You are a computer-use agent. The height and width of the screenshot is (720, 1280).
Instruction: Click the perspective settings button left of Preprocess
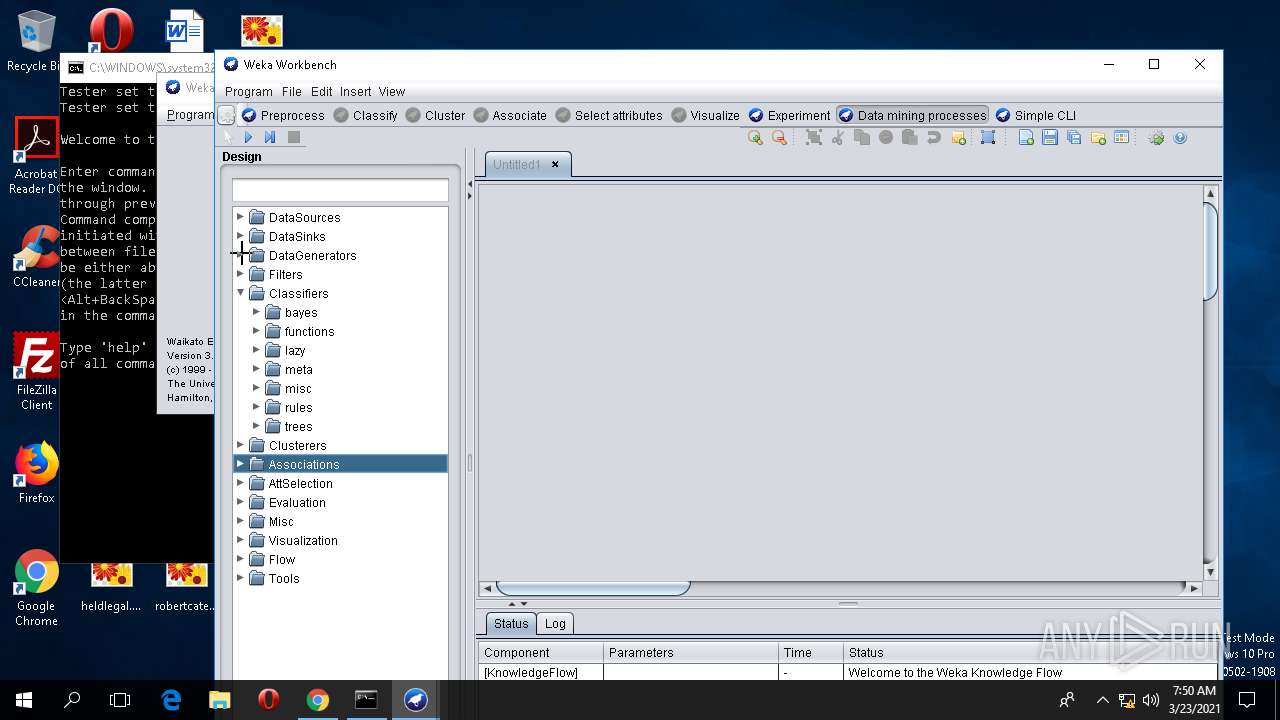227,115
